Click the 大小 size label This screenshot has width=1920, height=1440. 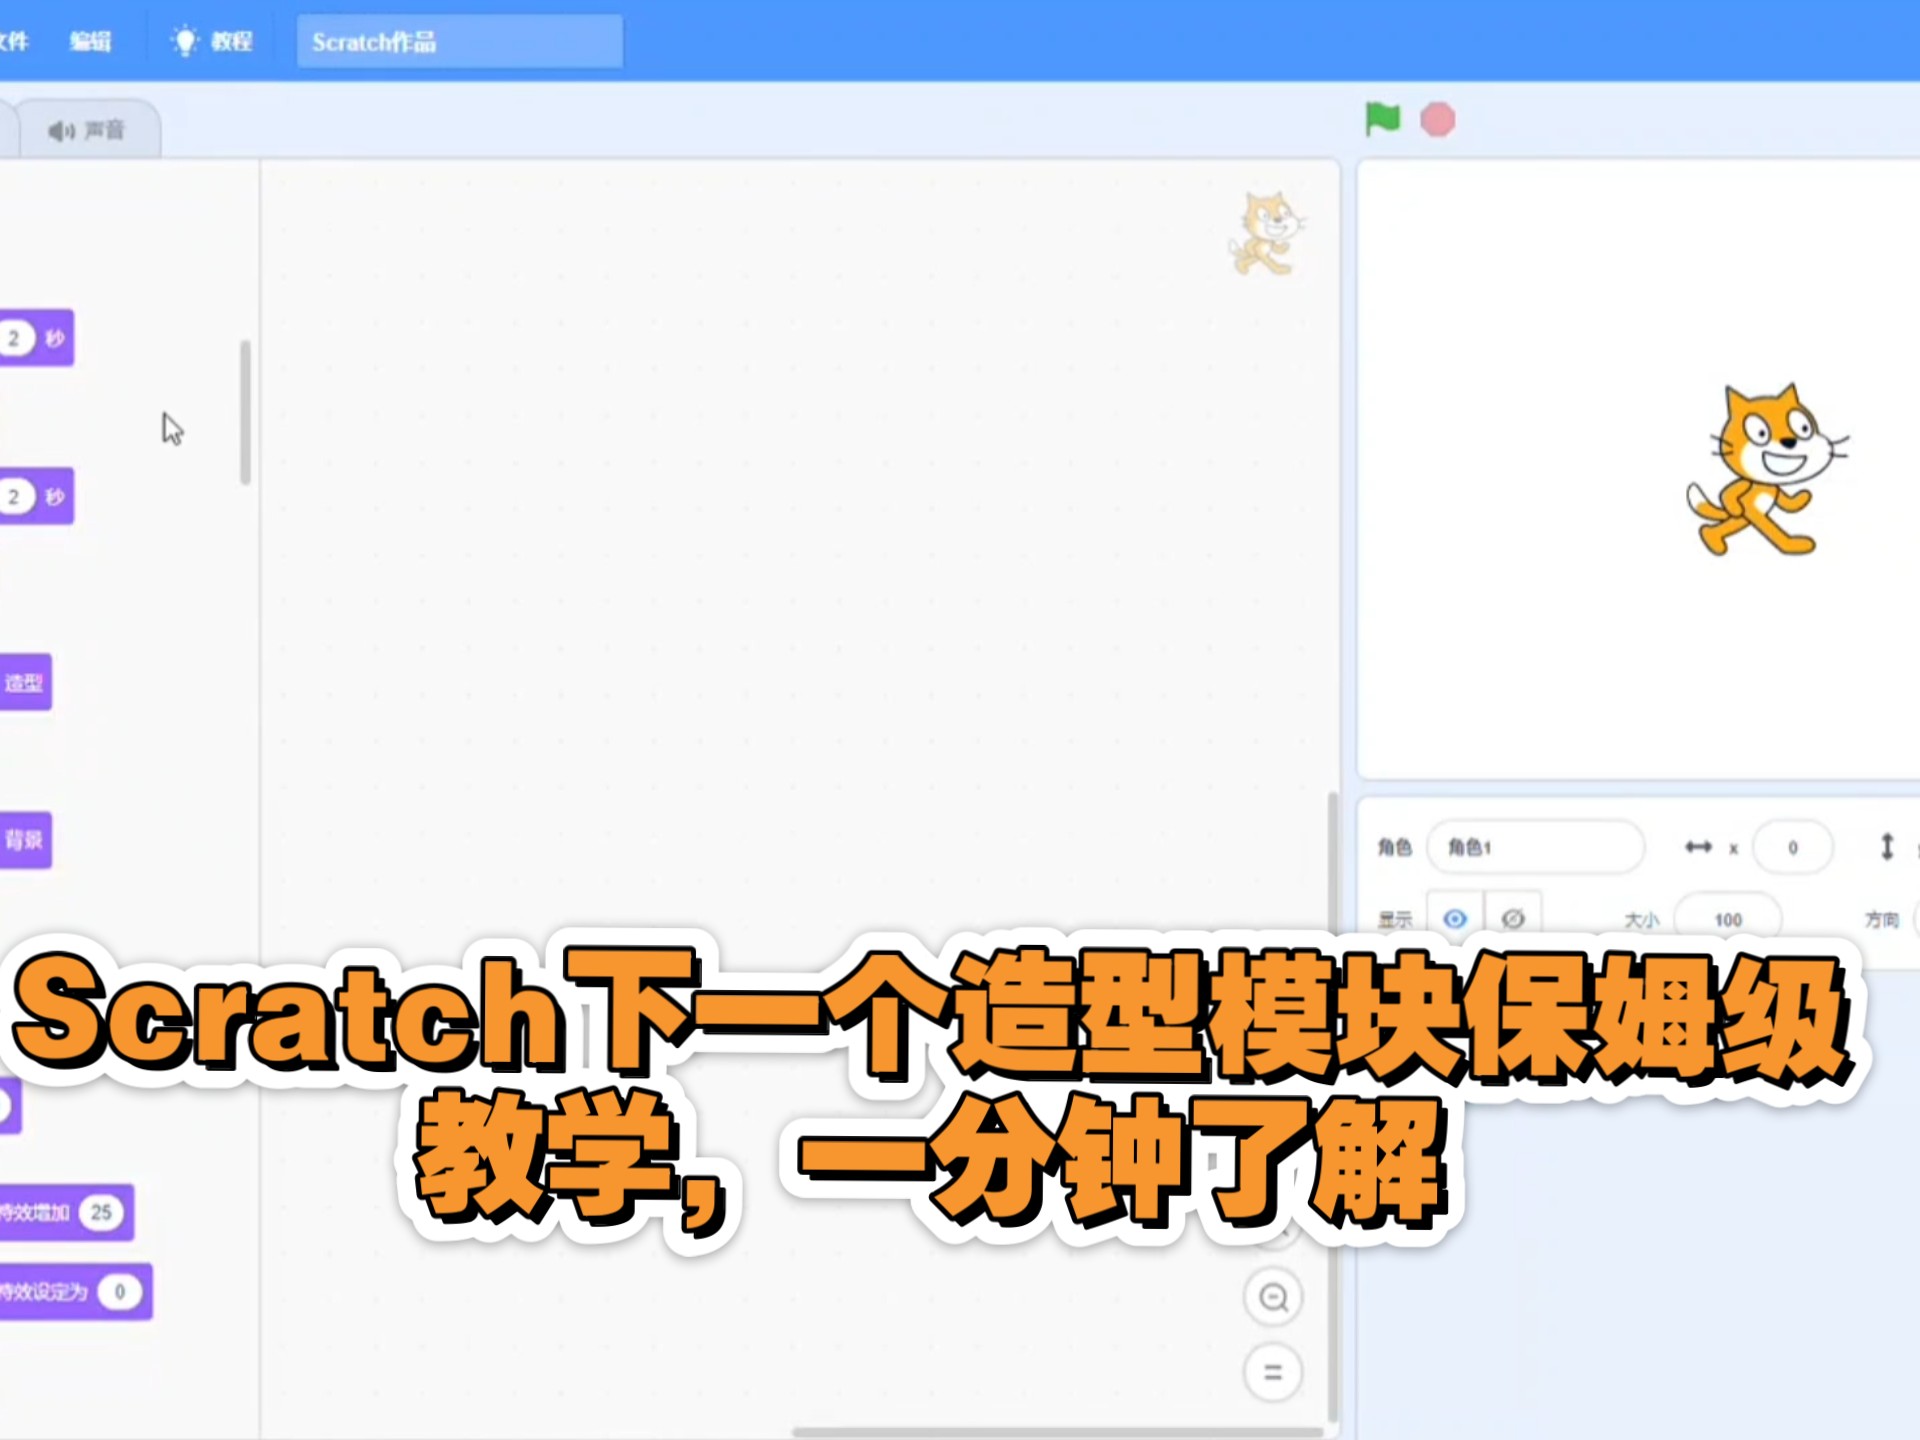click(1641, 919)
